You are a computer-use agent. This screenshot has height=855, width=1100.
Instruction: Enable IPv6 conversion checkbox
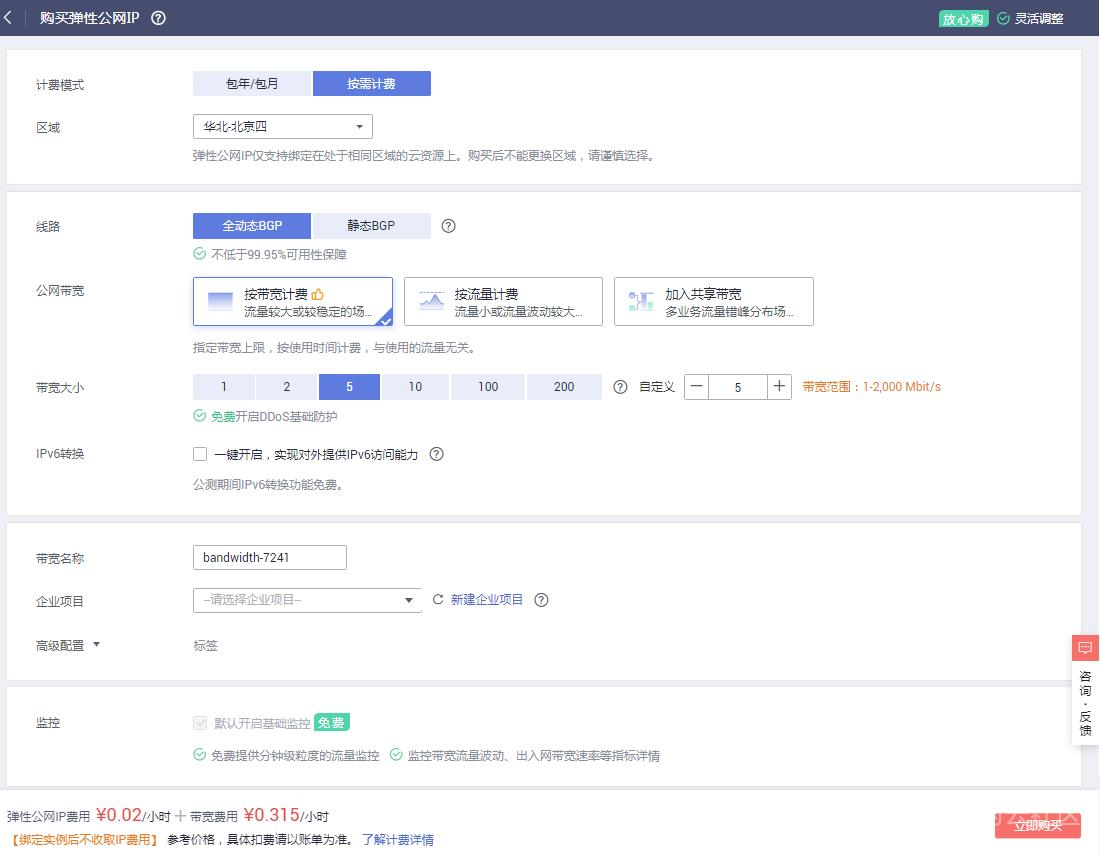(200, 454)
